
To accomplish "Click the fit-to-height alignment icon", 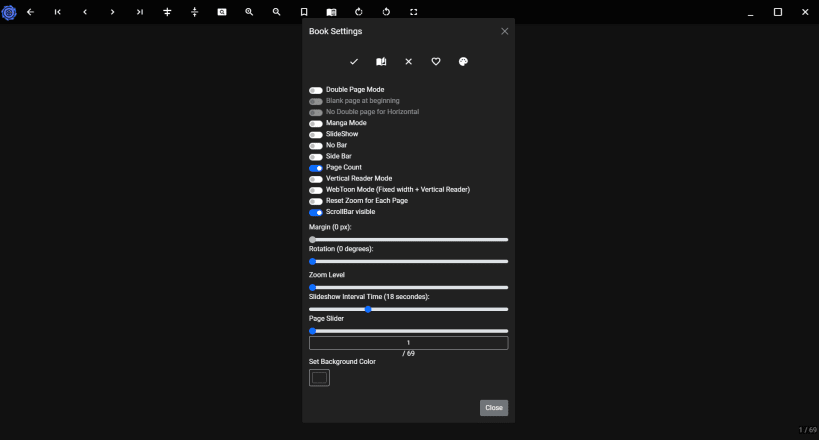I will click(167, 12).
